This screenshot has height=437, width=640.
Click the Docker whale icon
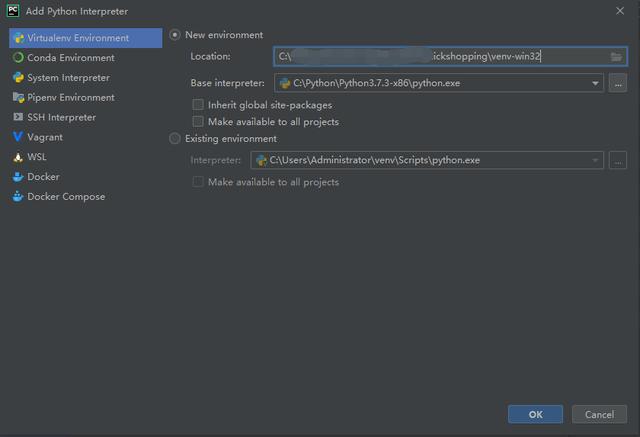pos(18,177)
